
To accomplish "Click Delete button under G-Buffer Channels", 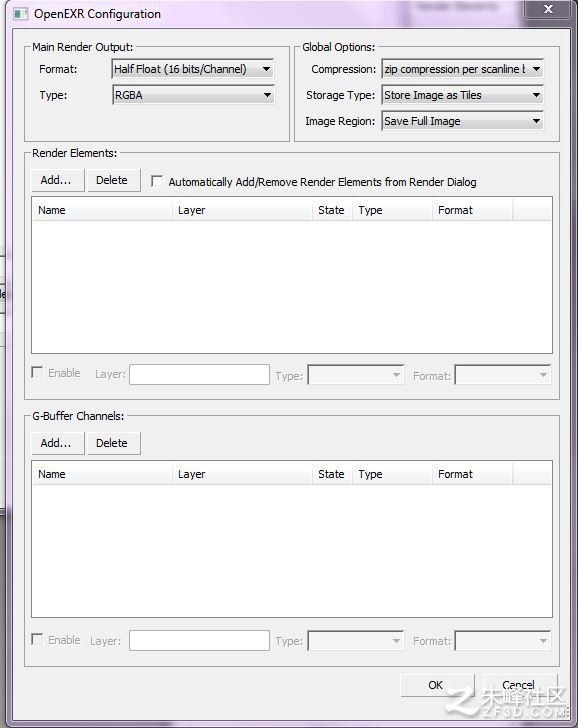I will (x=114, y=443).
